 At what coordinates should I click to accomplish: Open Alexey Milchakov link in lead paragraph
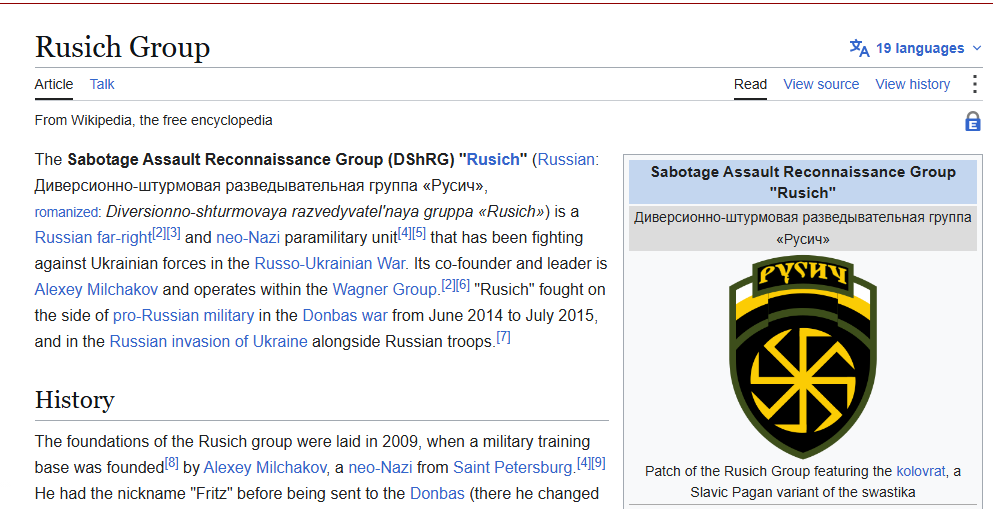tap(96, 290)
